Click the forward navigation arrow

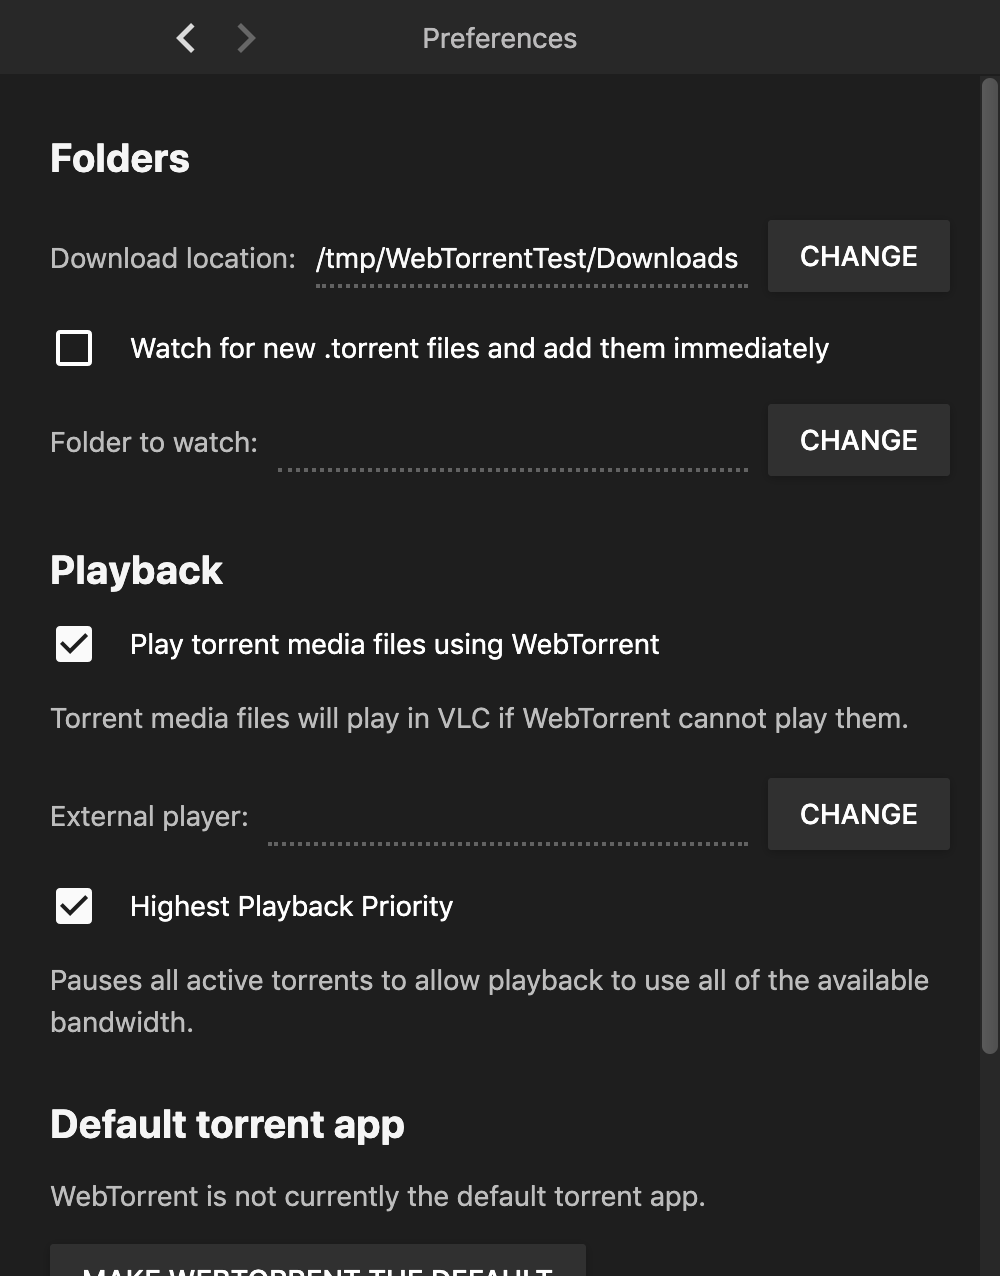point(246,38)
